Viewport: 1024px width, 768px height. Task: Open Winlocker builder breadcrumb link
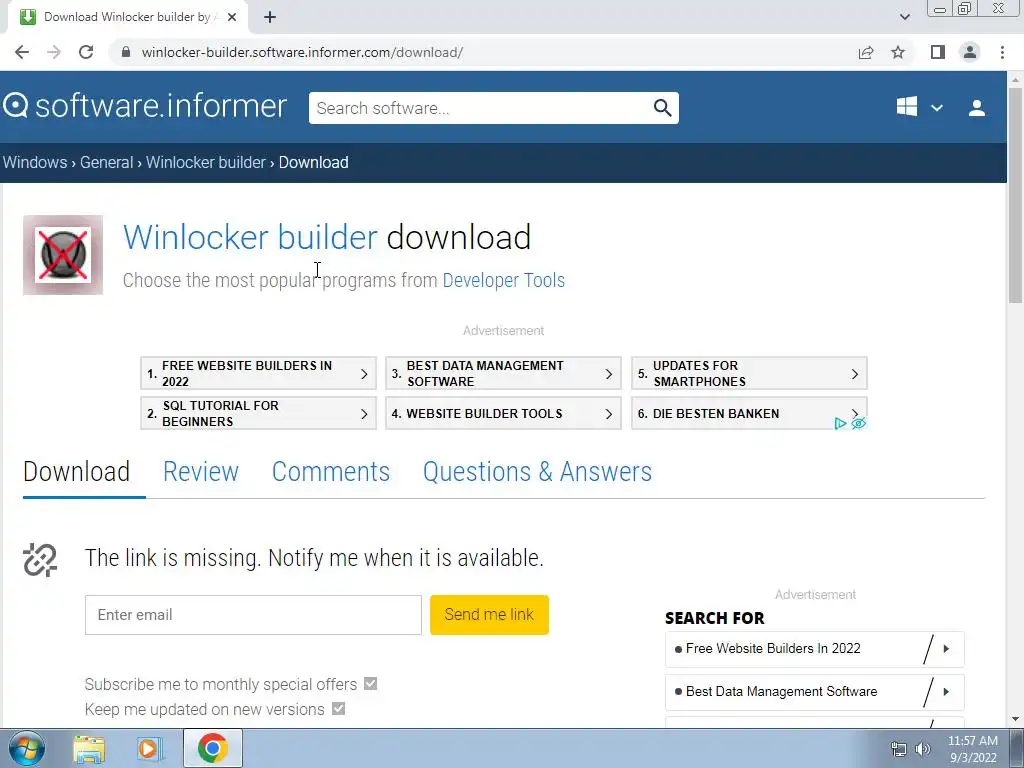(x=206, y=162)
